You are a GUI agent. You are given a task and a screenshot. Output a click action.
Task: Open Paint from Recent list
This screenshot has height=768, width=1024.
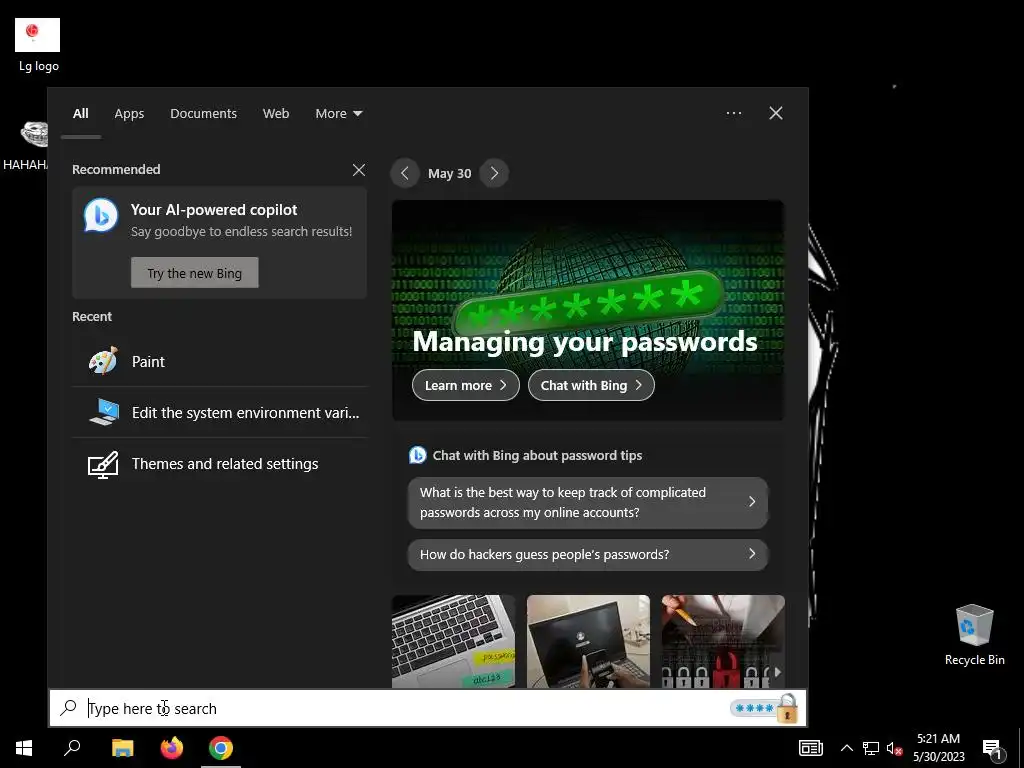[x=219, y=361]
